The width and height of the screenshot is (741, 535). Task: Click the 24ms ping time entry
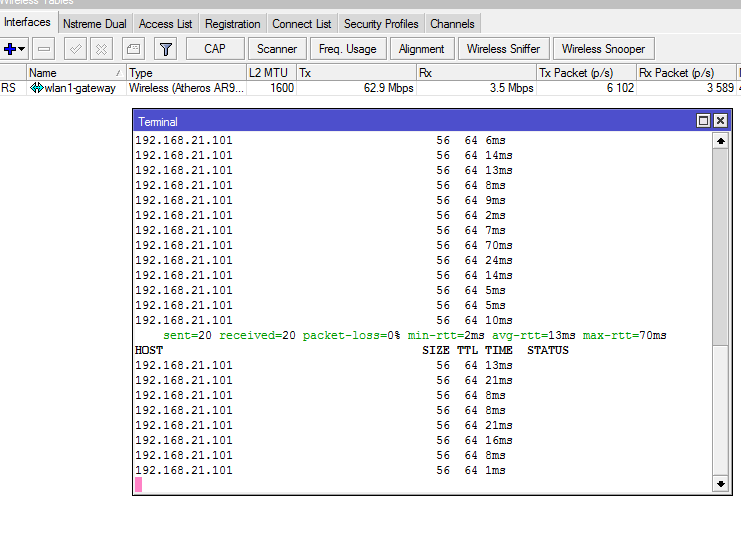(x=499, y=260)
